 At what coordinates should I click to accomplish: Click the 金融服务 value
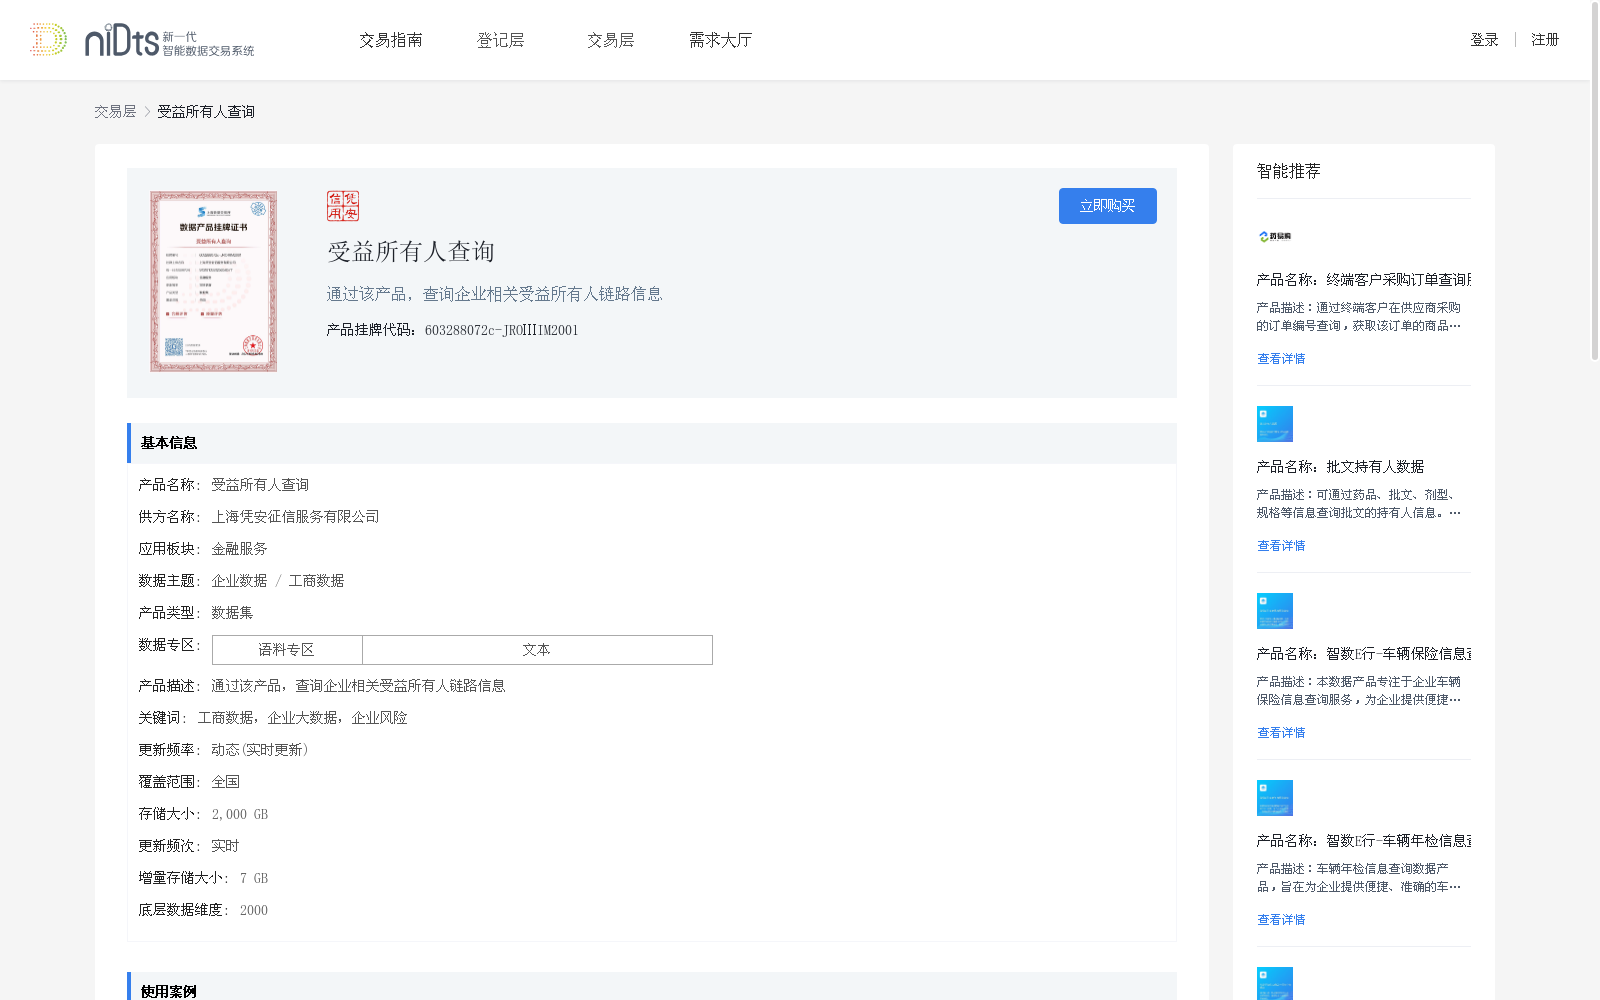tap(239, 549)
